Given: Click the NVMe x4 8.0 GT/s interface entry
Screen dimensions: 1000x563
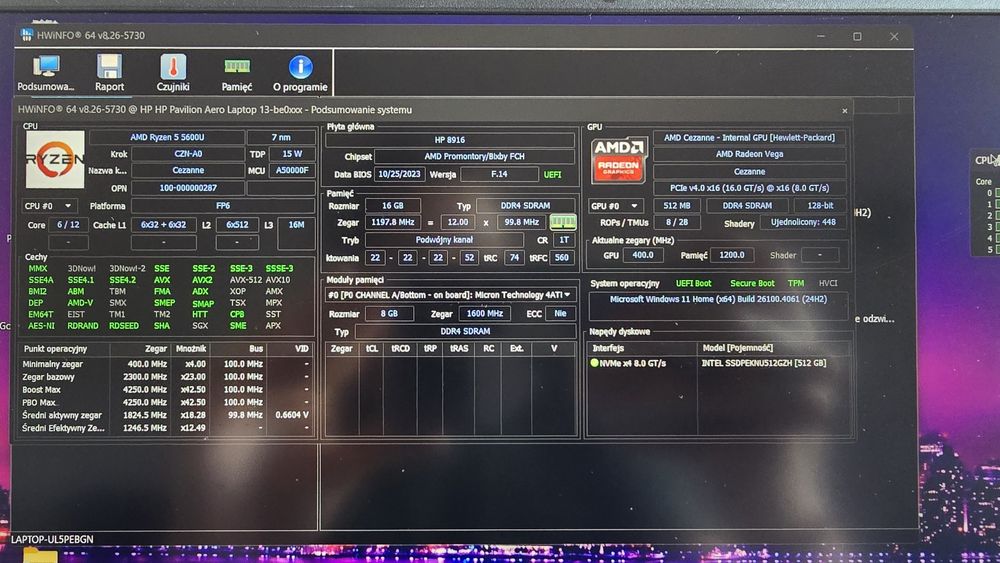Looking at the screenshot, I should tap(632, 363).
